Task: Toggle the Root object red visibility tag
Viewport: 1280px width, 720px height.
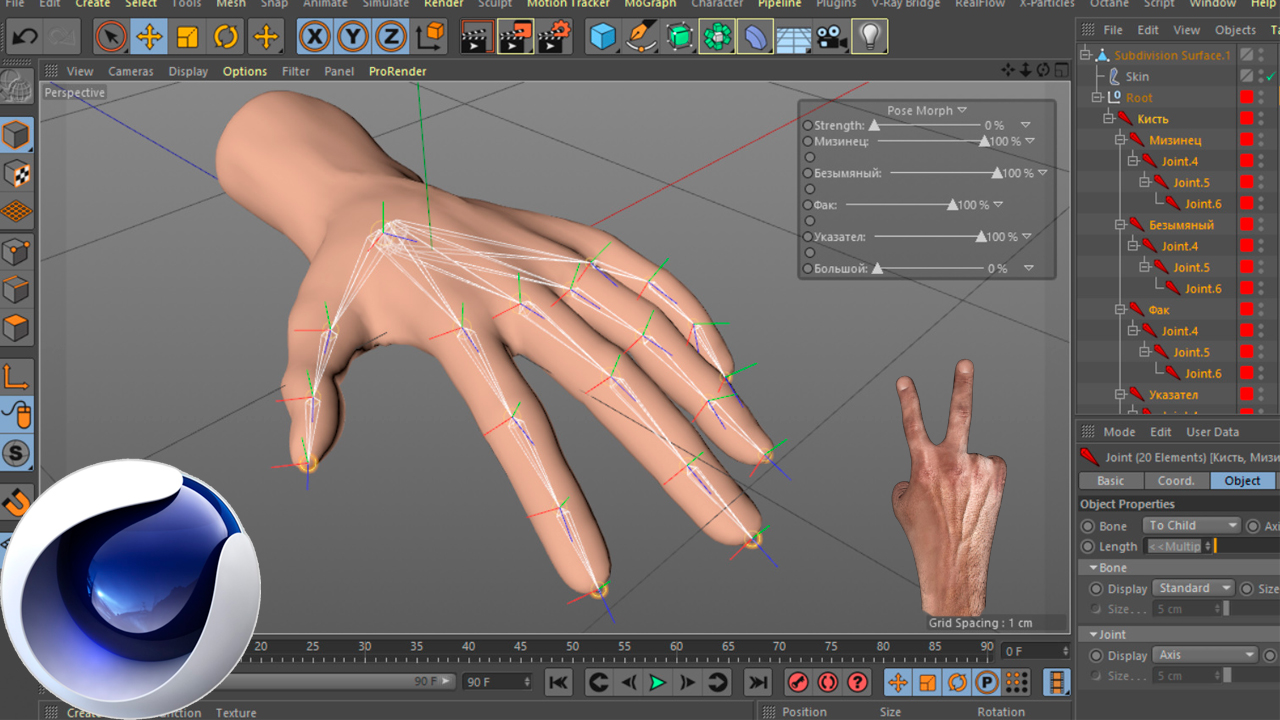Action: click(x=1247, y=97)
